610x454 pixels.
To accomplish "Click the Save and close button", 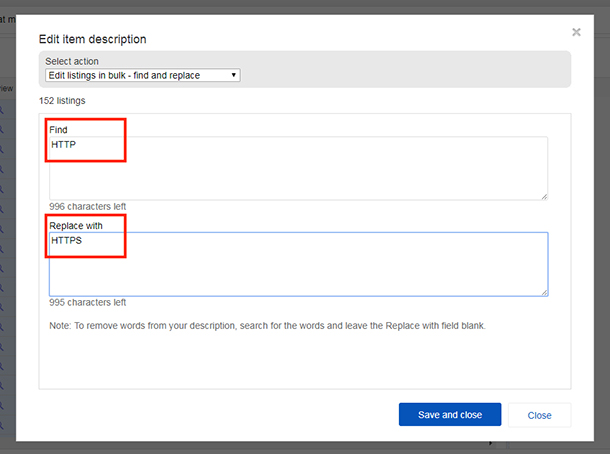I will pyautogui.click(x=450, y=415).
